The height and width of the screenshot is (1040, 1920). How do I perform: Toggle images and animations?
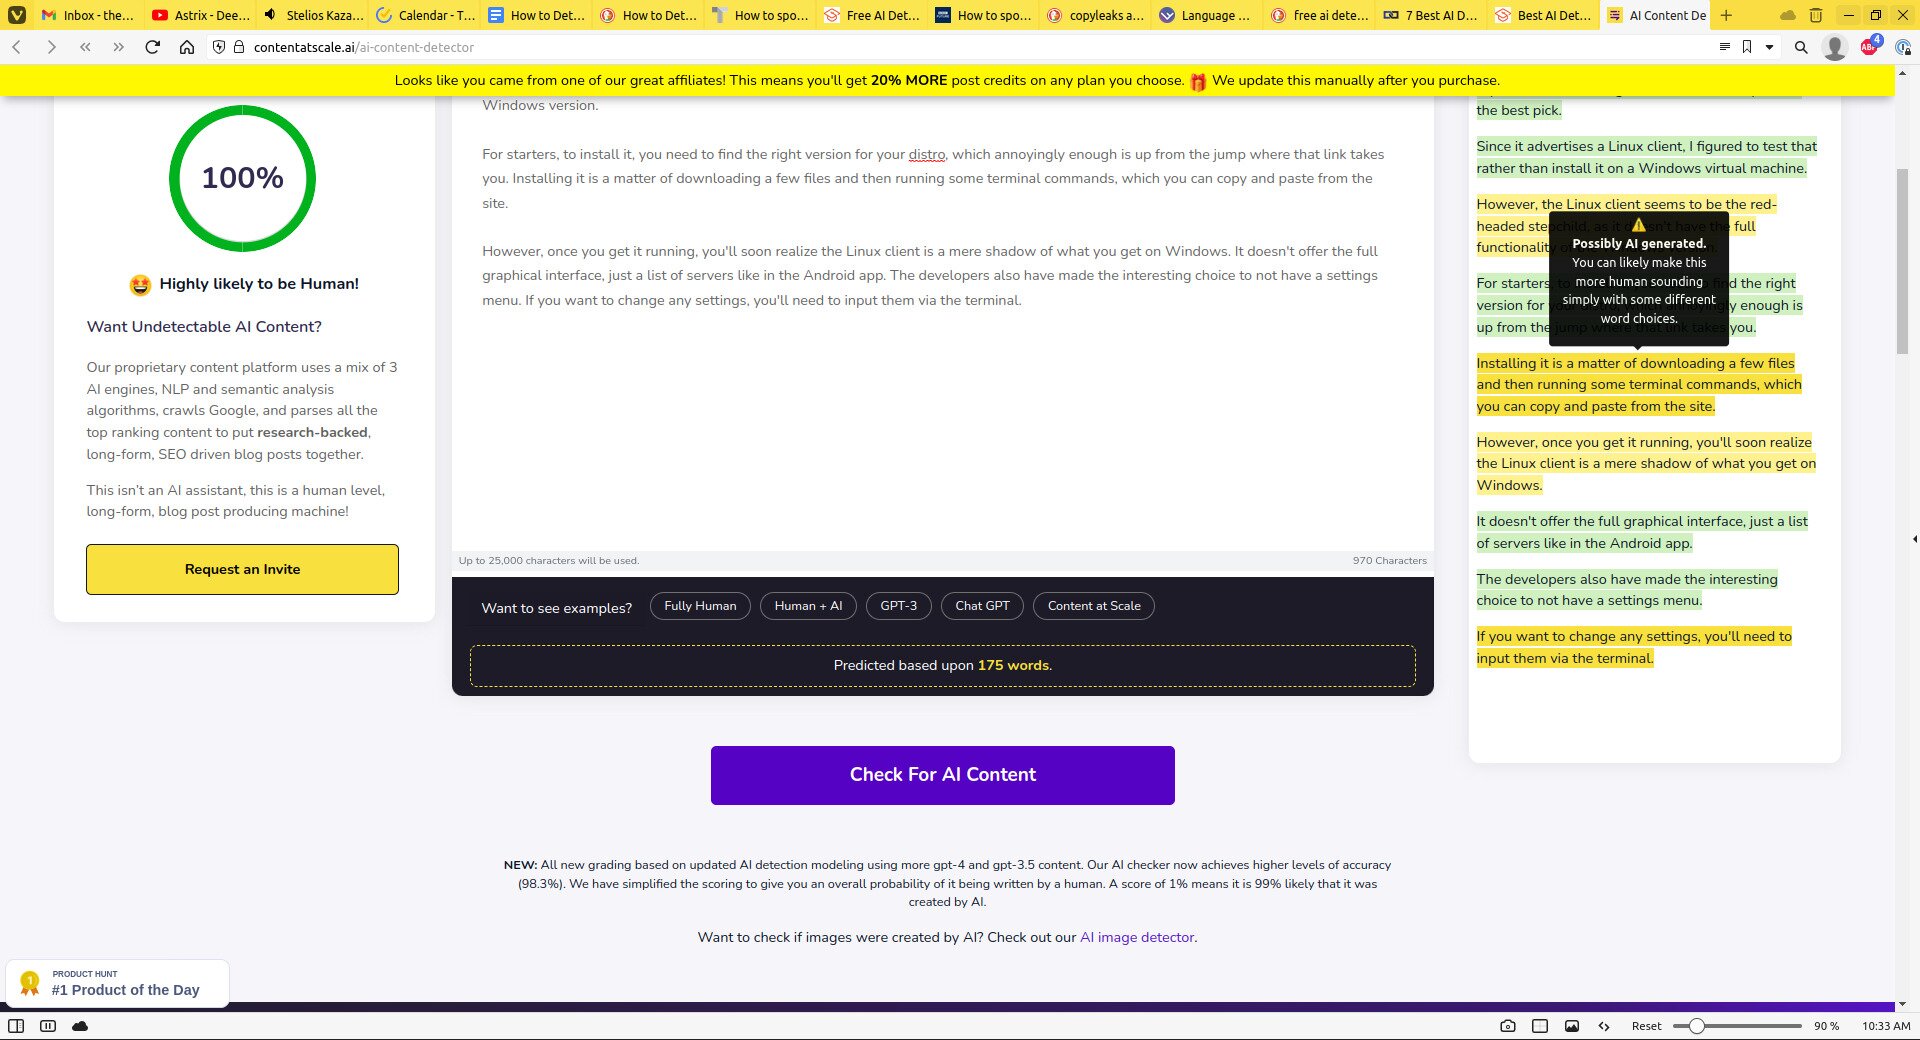(x=1572, y=1026)
